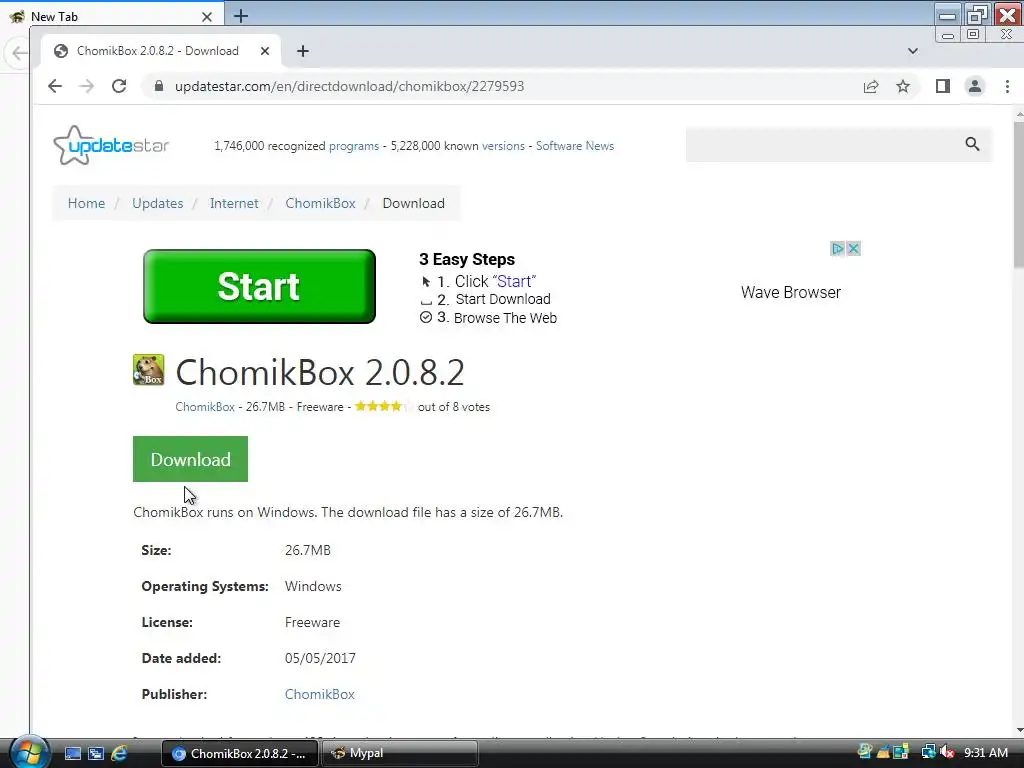The image size is (1024, 768).
Task: Select Mypal taskbar button
Action: tap(400, 753)
